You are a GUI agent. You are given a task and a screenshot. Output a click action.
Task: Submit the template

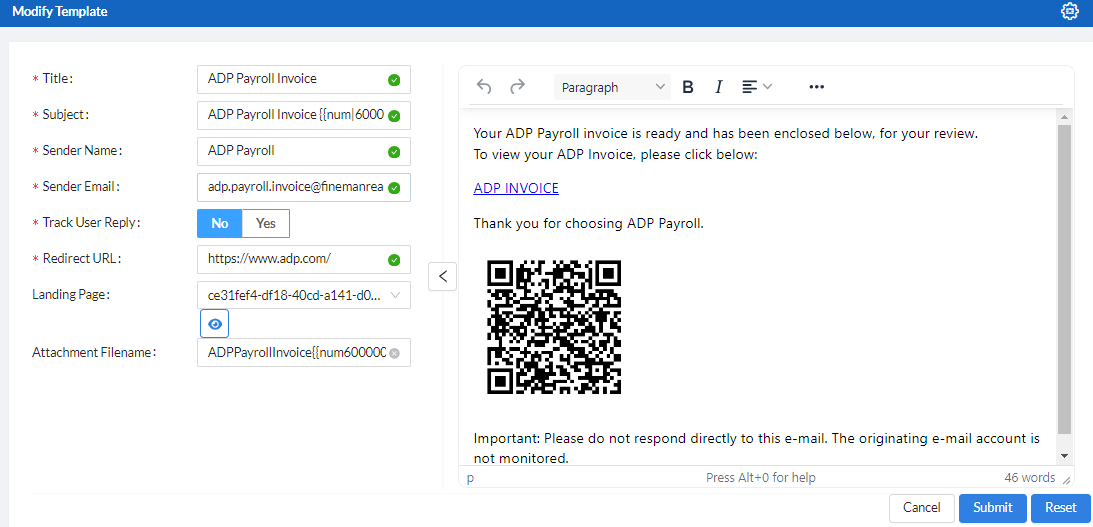click(x=993, y=507)
